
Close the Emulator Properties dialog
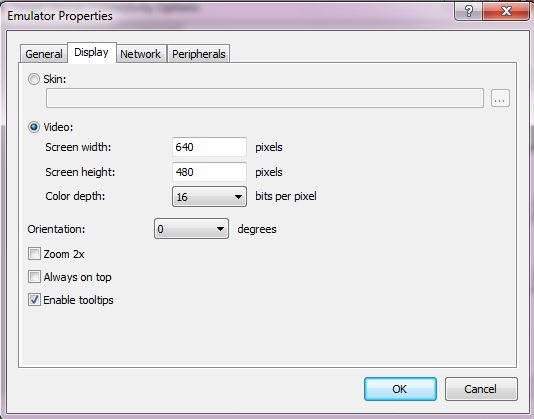pyautogui.click(x=506, y=11)
